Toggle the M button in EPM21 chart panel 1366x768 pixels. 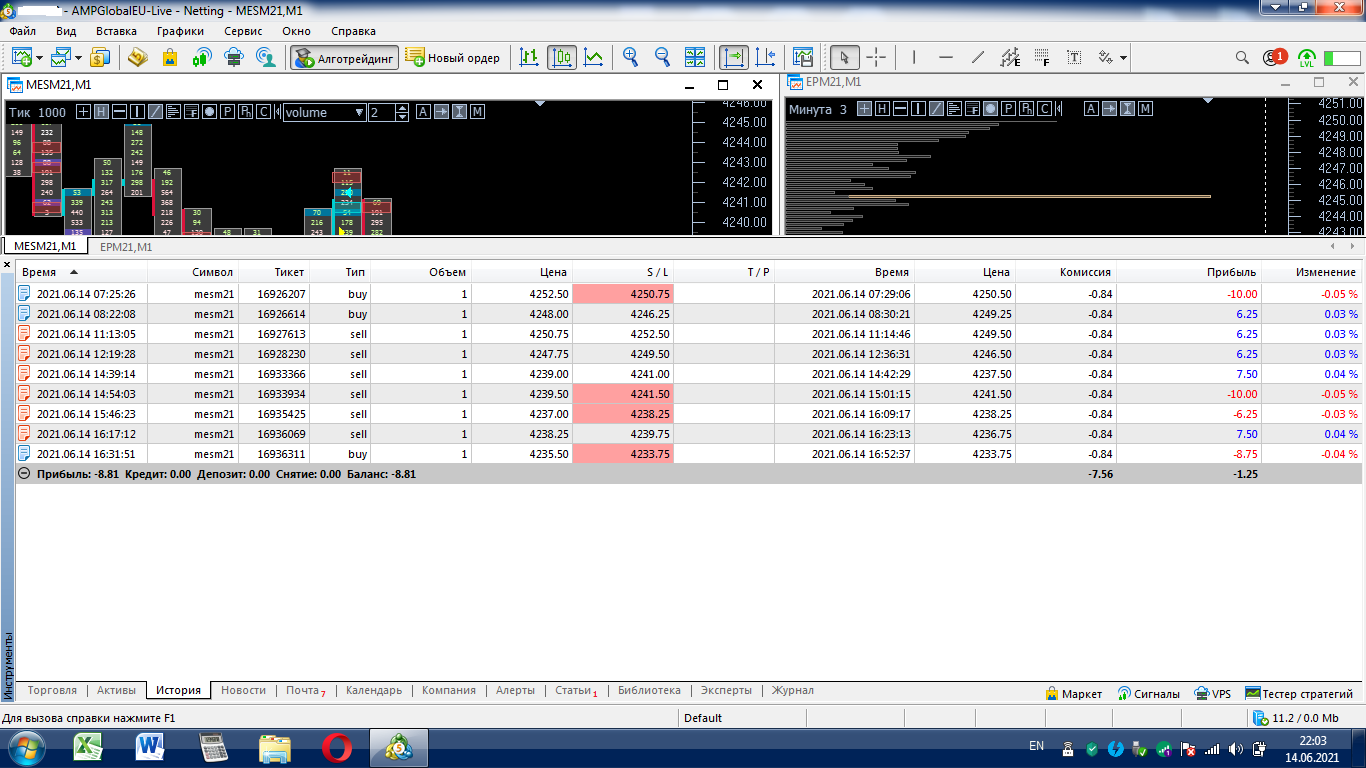coord(1145,109)
